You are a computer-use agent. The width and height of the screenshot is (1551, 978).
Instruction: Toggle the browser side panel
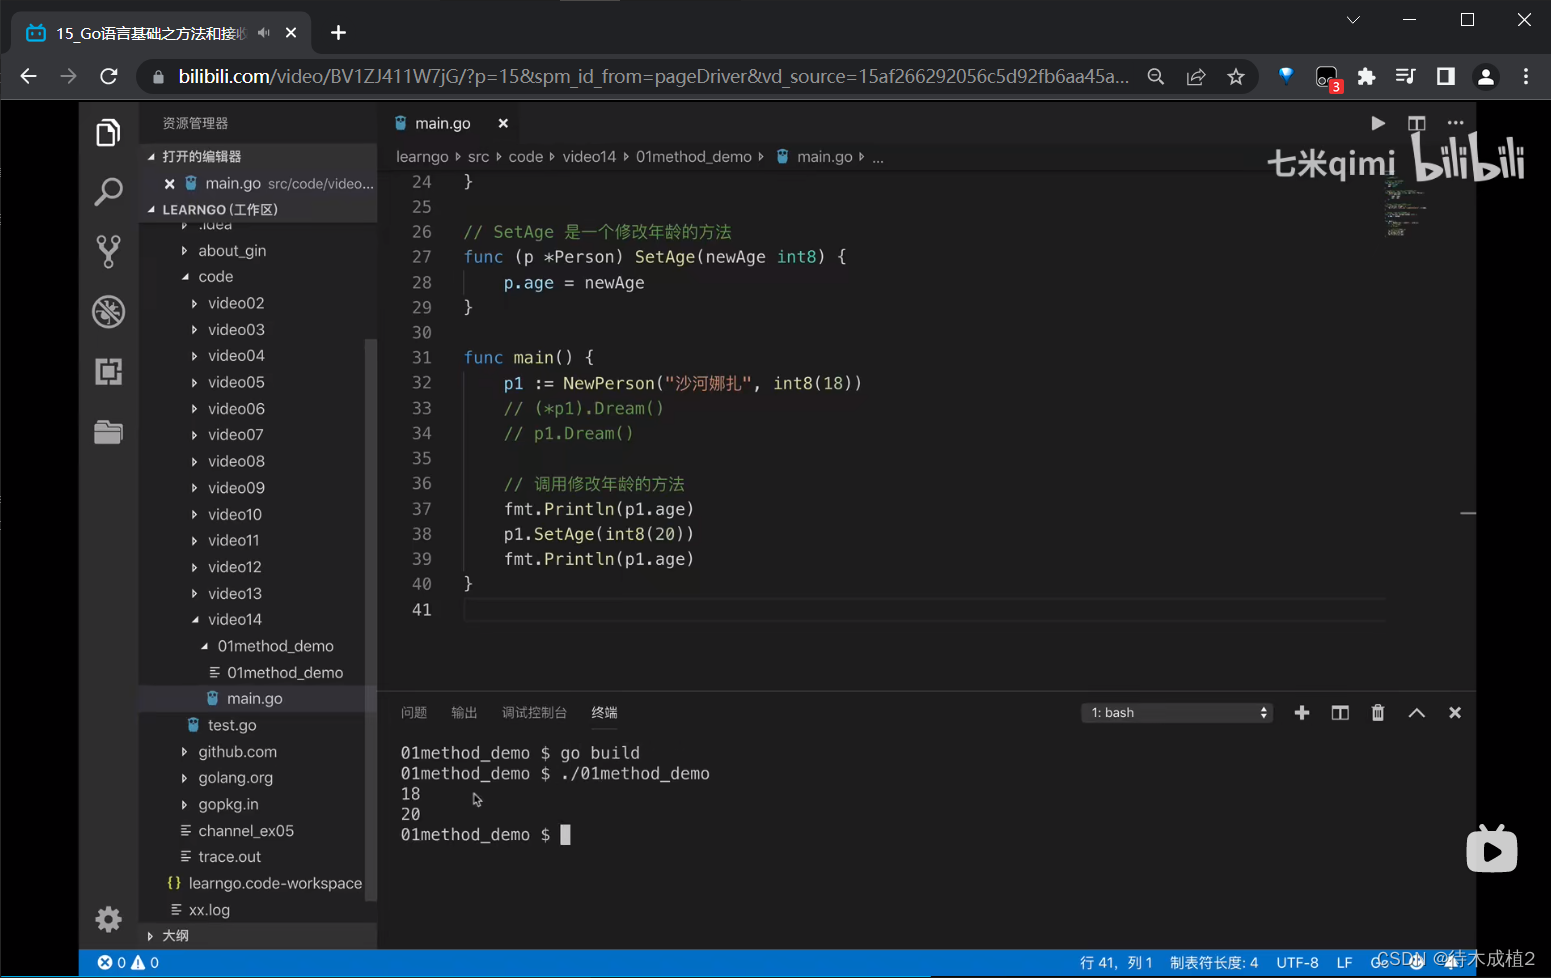point(1446,76)
